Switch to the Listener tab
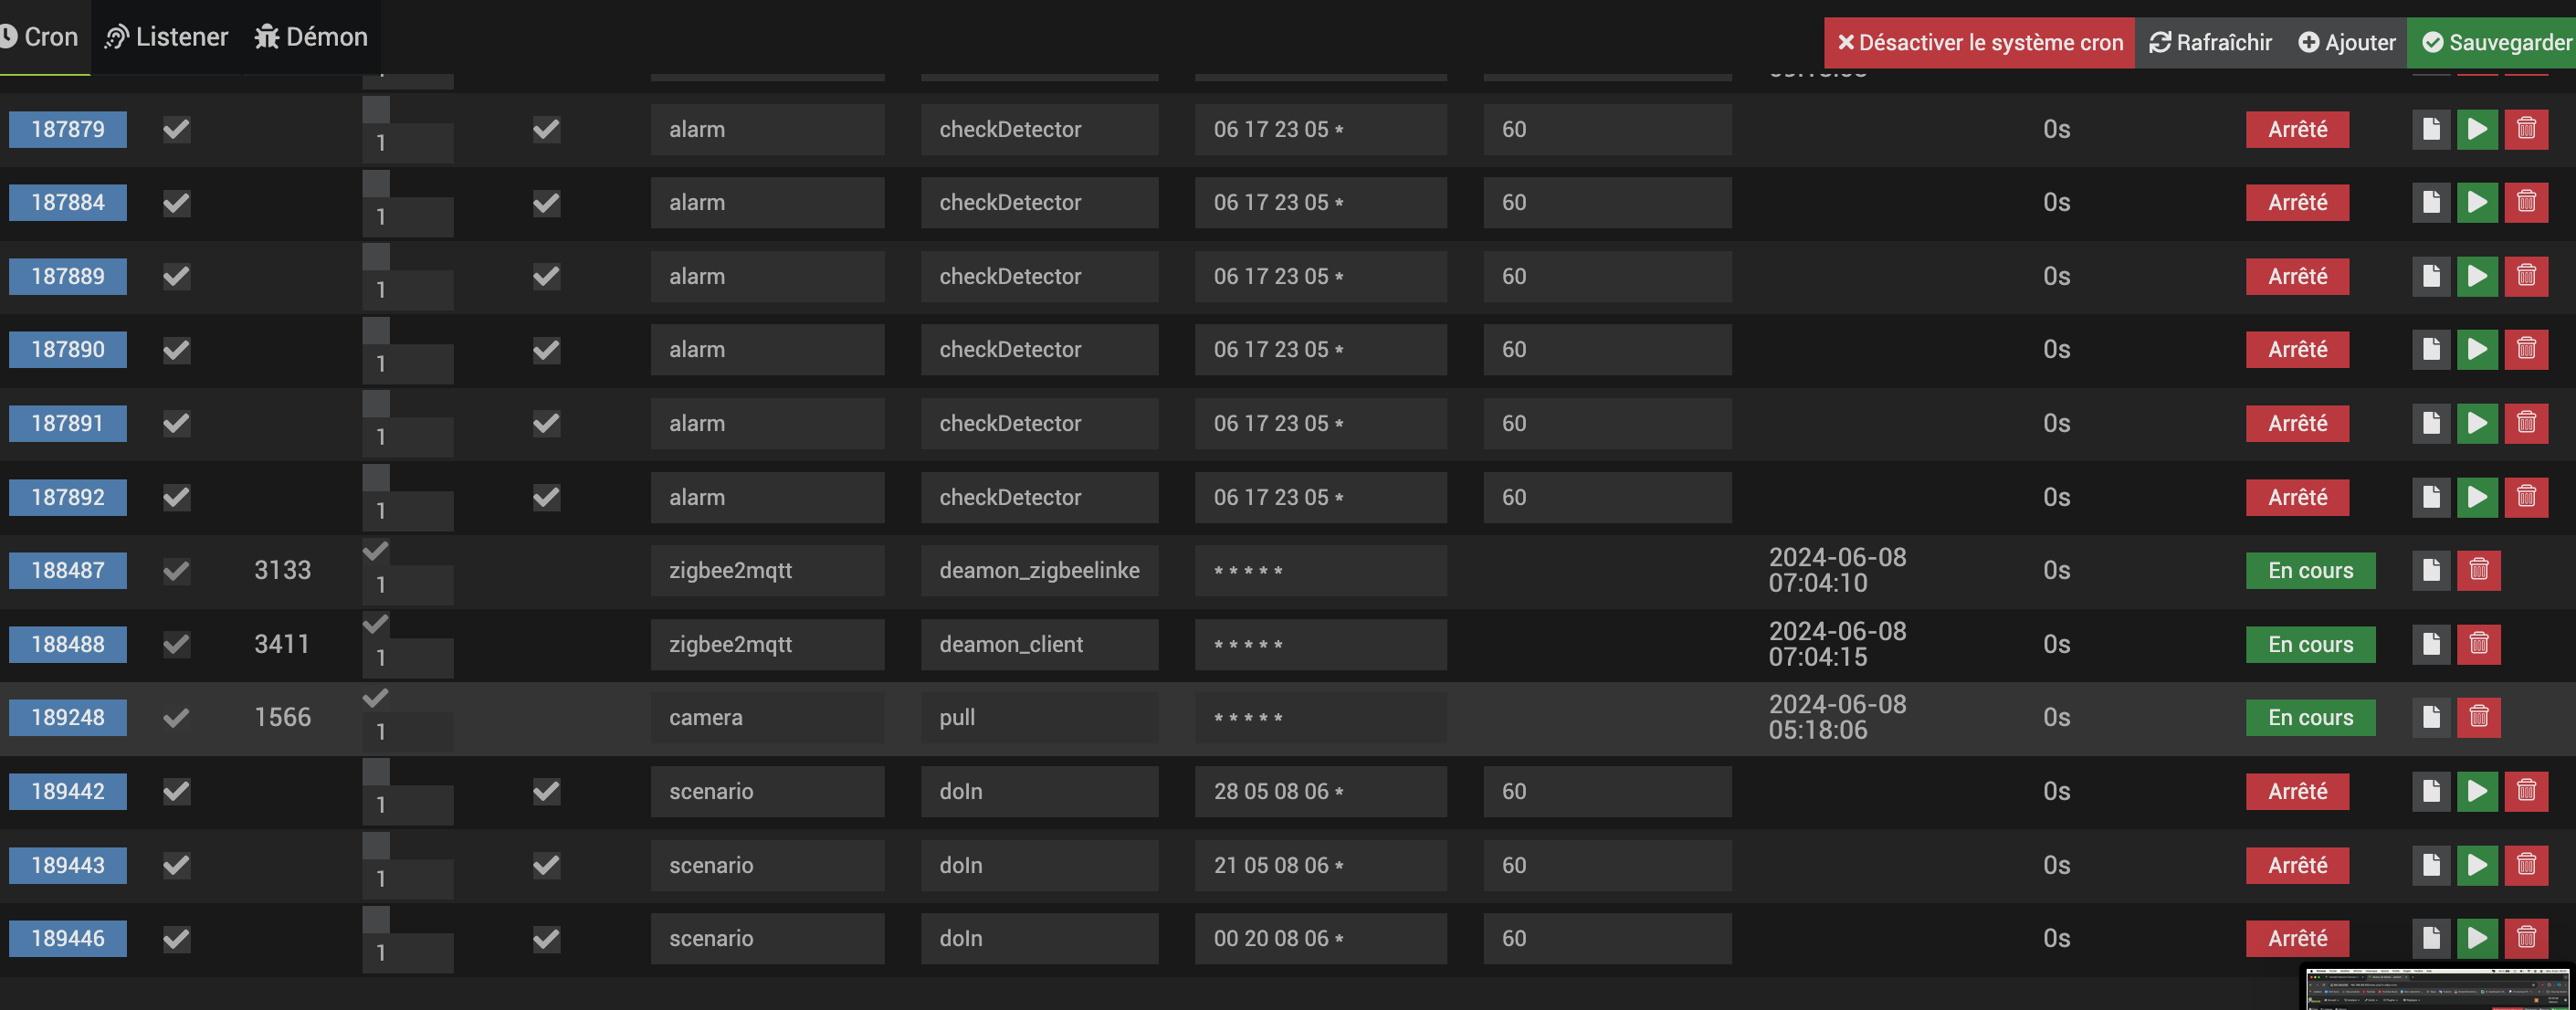This screenshot has width=2576, height=1010. [x=167, y=37]
